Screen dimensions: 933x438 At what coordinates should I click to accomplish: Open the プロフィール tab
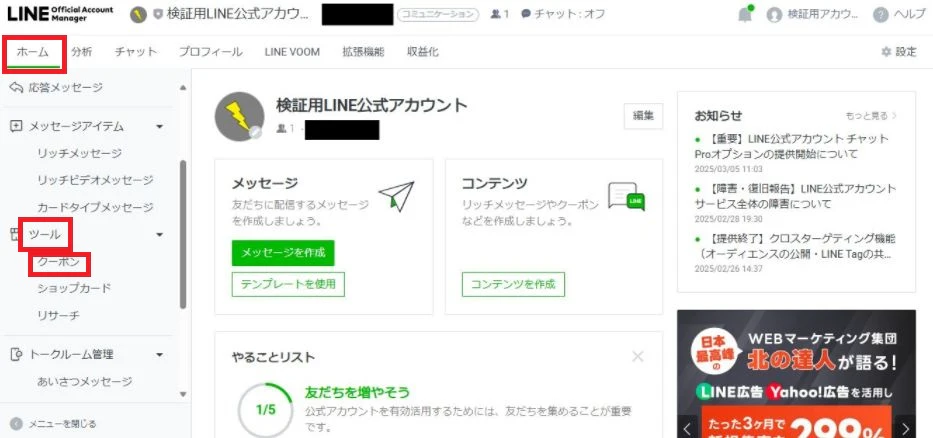pyautogui.click(x=211, y=52)
